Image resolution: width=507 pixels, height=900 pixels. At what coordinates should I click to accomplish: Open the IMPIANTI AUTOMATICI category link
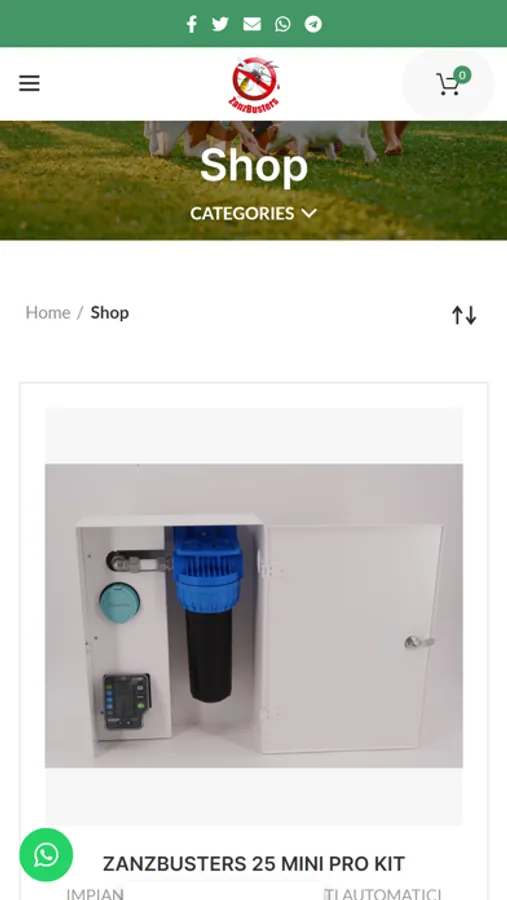(x=254, y=894)
